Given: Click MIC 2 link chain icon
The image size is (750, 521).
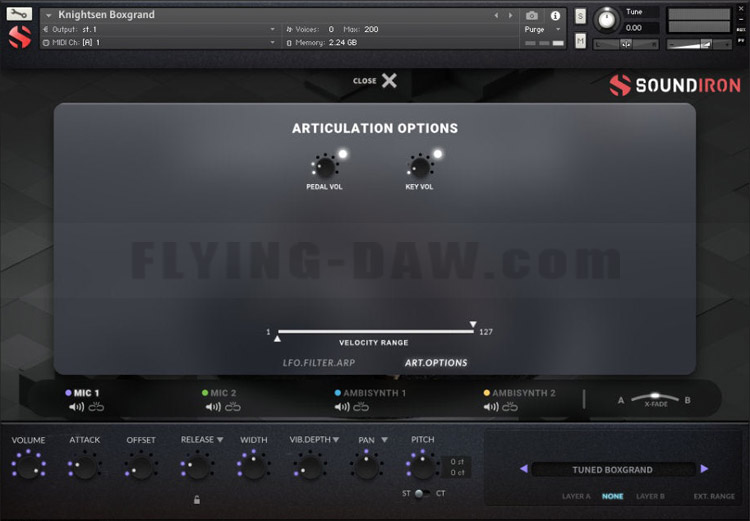Looking at the screenshot, I should (233, 407).
